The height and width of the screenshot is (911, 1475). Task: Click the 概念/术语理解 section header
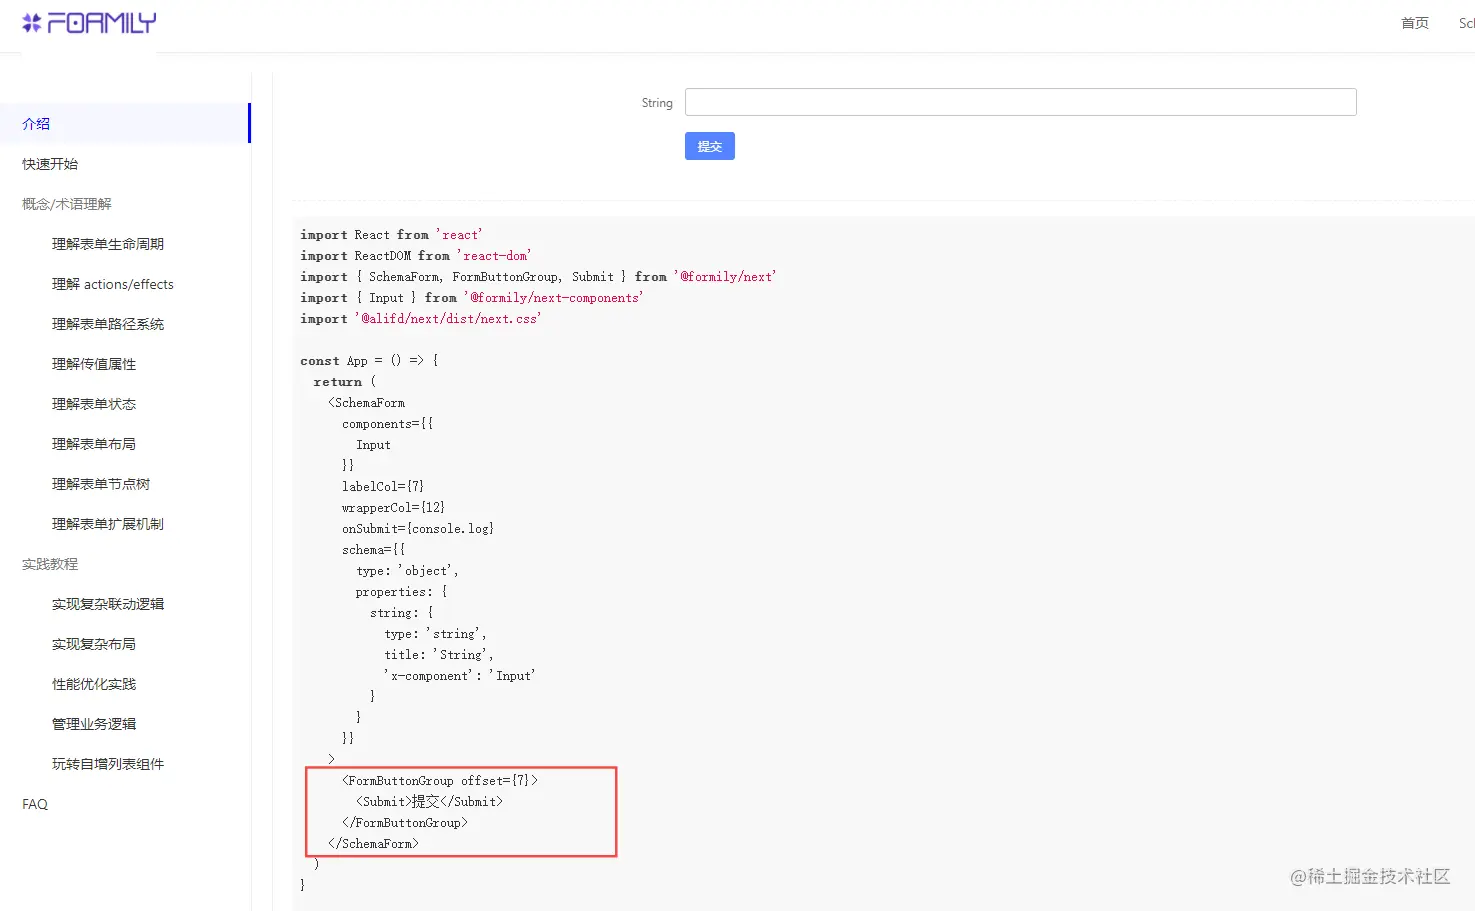(x=67, y=204)
